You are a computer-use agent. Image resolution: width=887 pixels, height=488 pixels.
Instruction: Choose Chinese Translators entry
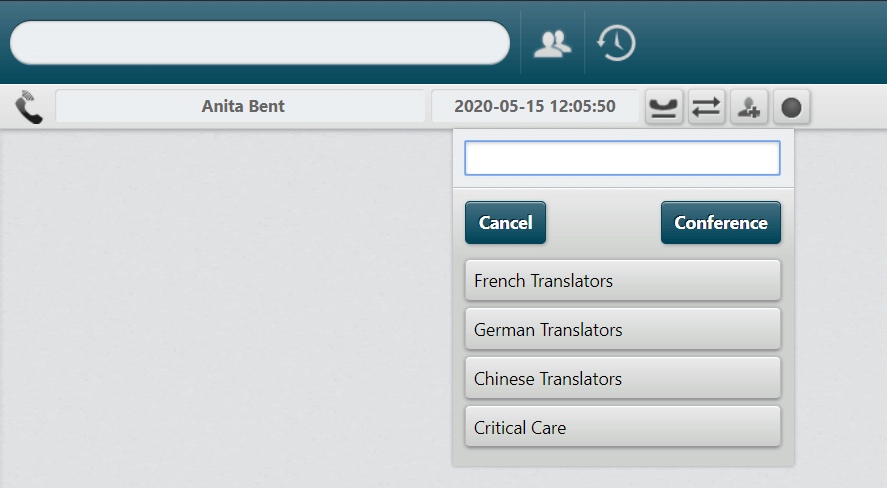[x=623, y=378]
